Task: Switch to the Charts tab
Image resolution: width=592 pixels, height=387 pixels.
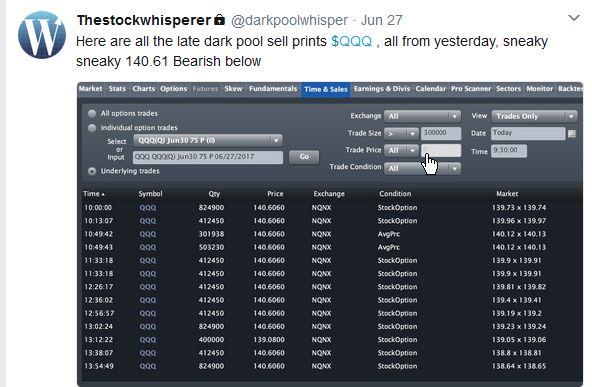Action: click(143, 89)
